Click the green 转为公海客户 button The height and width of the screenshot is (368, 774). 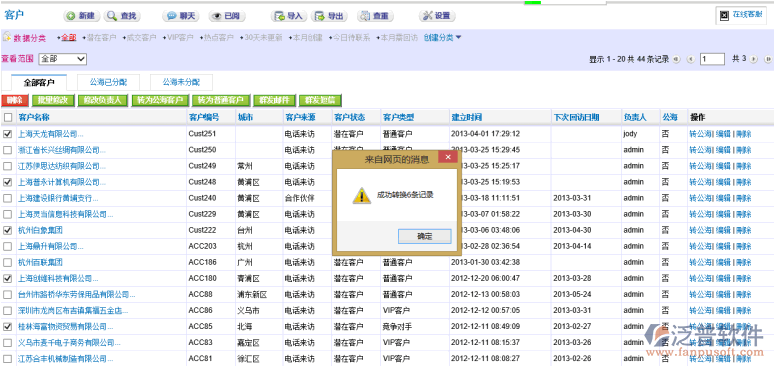[x=160, y=101]
